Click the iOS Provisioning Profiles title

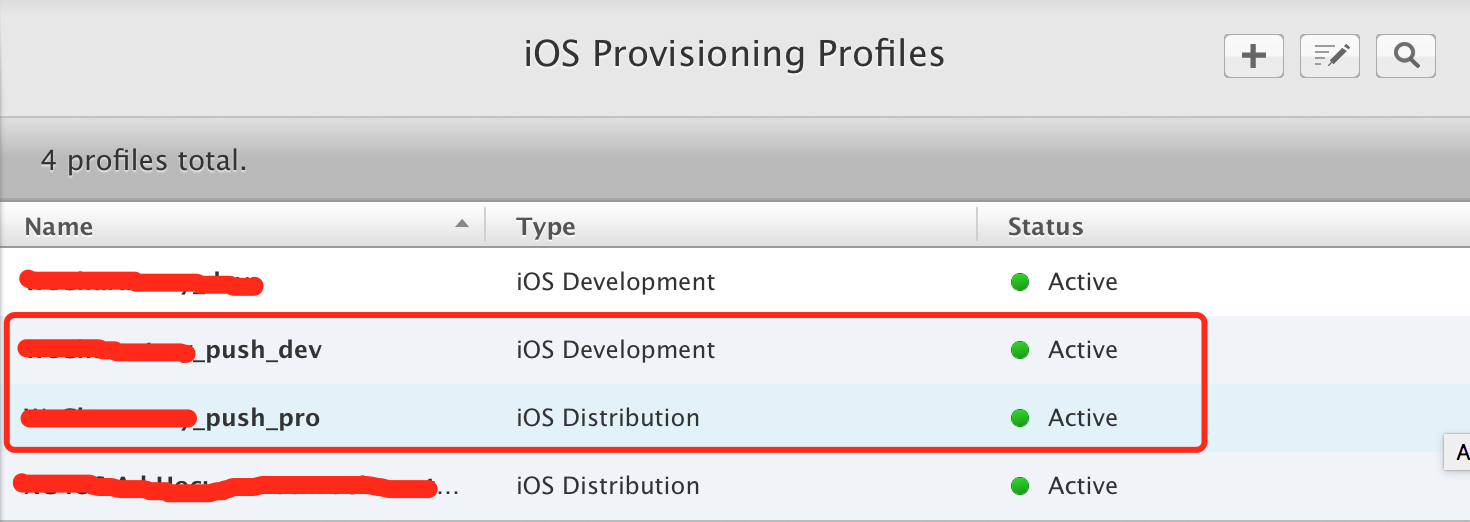click(x=734, y=54)
